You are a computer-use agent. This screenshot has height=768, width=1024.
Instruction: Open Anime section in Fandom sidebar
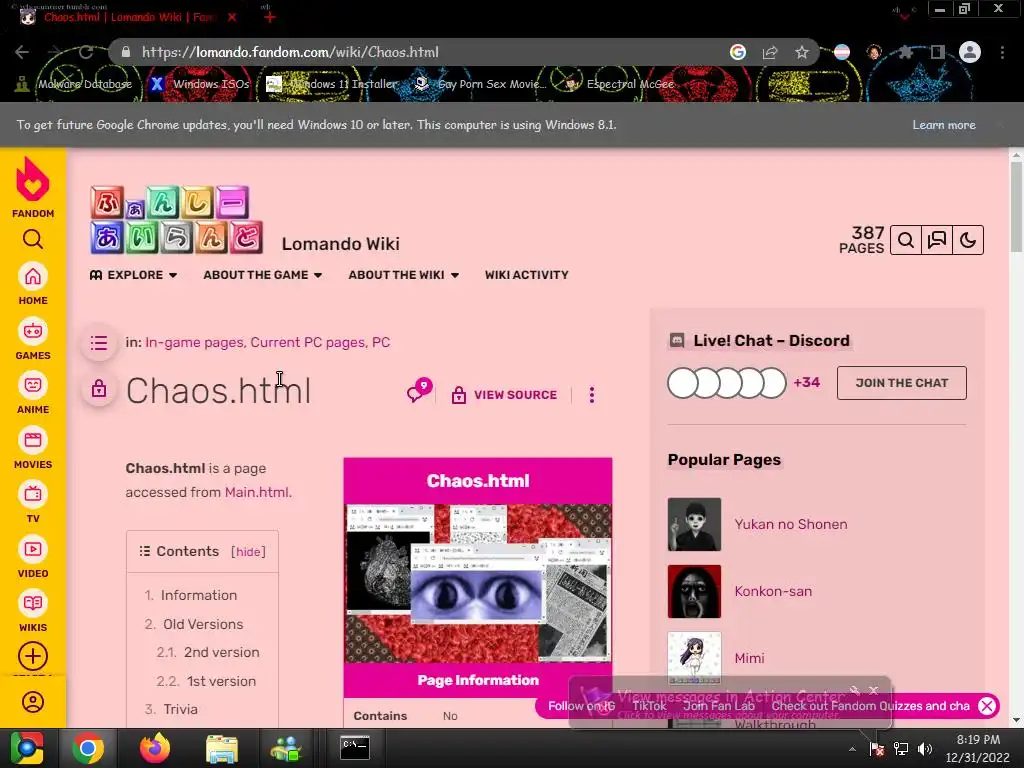pos(33,393)
